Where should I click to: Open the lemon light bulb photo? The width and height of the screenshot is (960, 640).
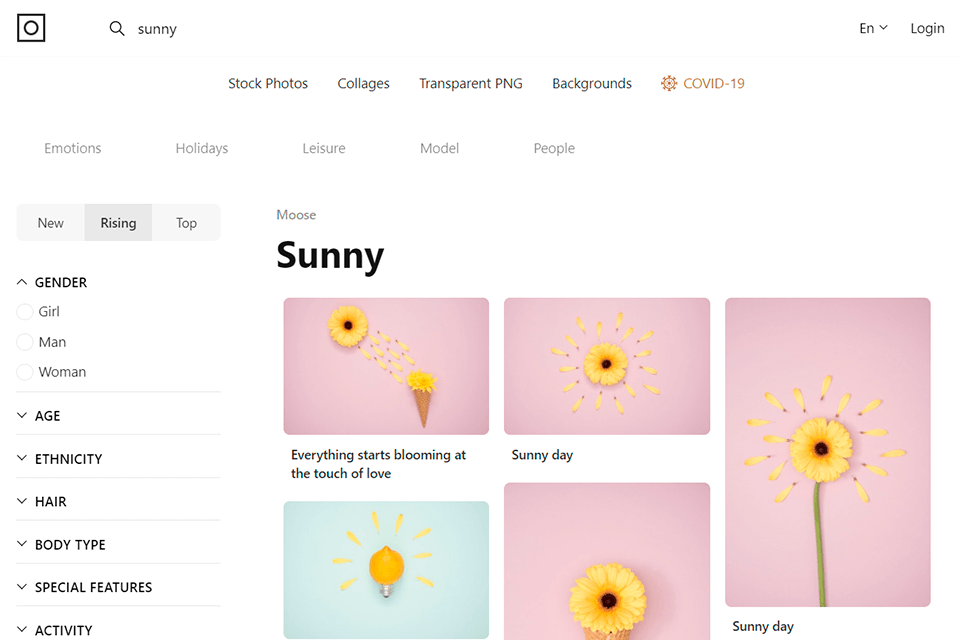(x=386, y=569)
